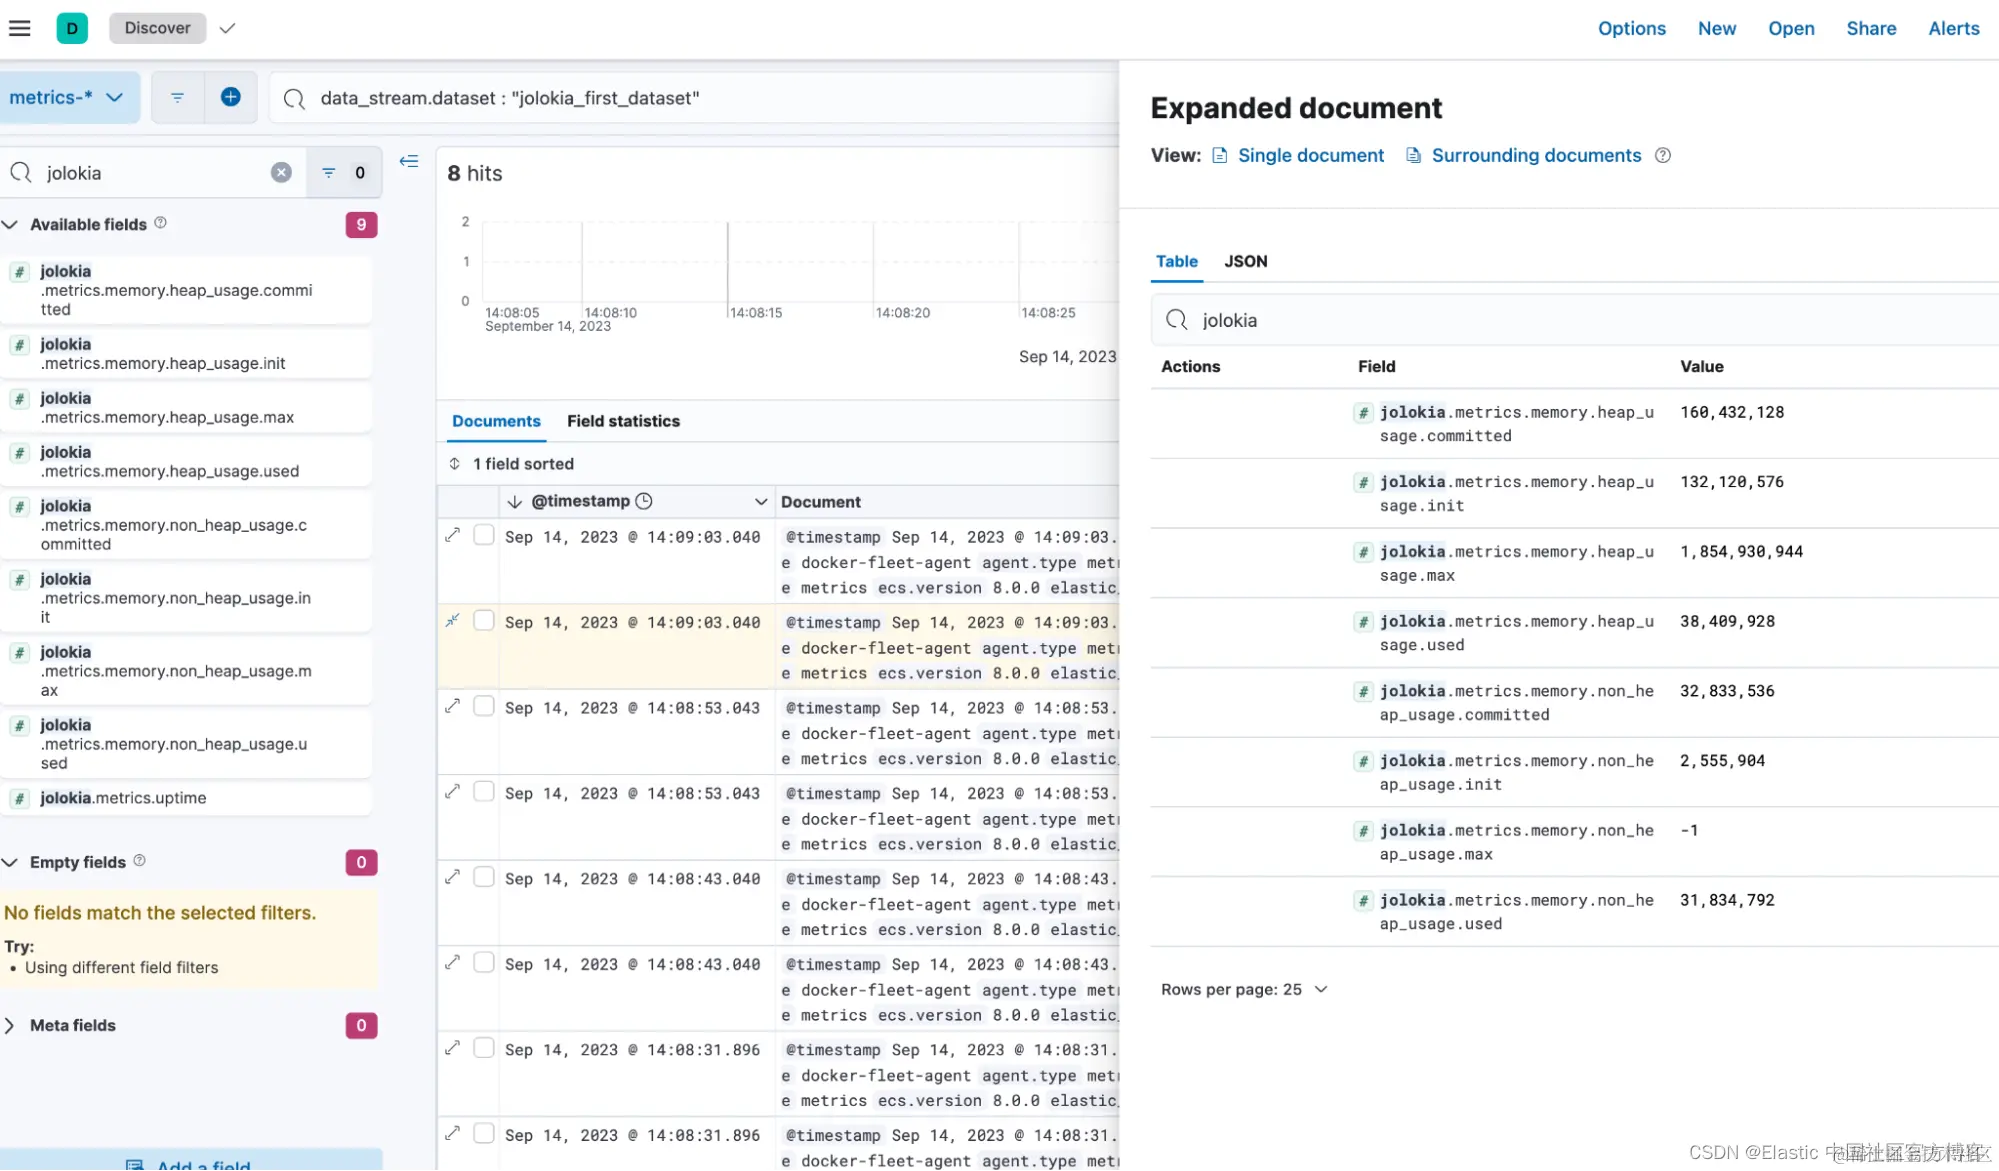Click Share in the top menu

(x=1870, y=28)
